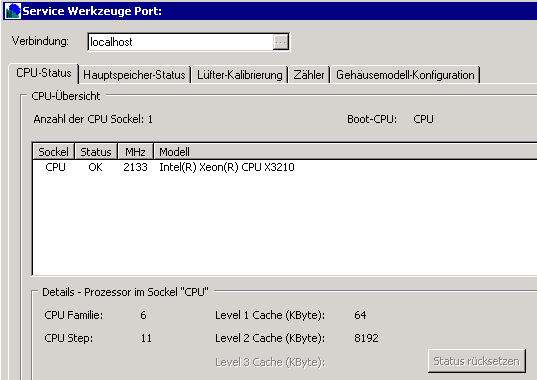Open the Gehäusemodell-Konfiguration tab
Screen dimensions: 537x380
pyautogui.click(x=405, y=75)
